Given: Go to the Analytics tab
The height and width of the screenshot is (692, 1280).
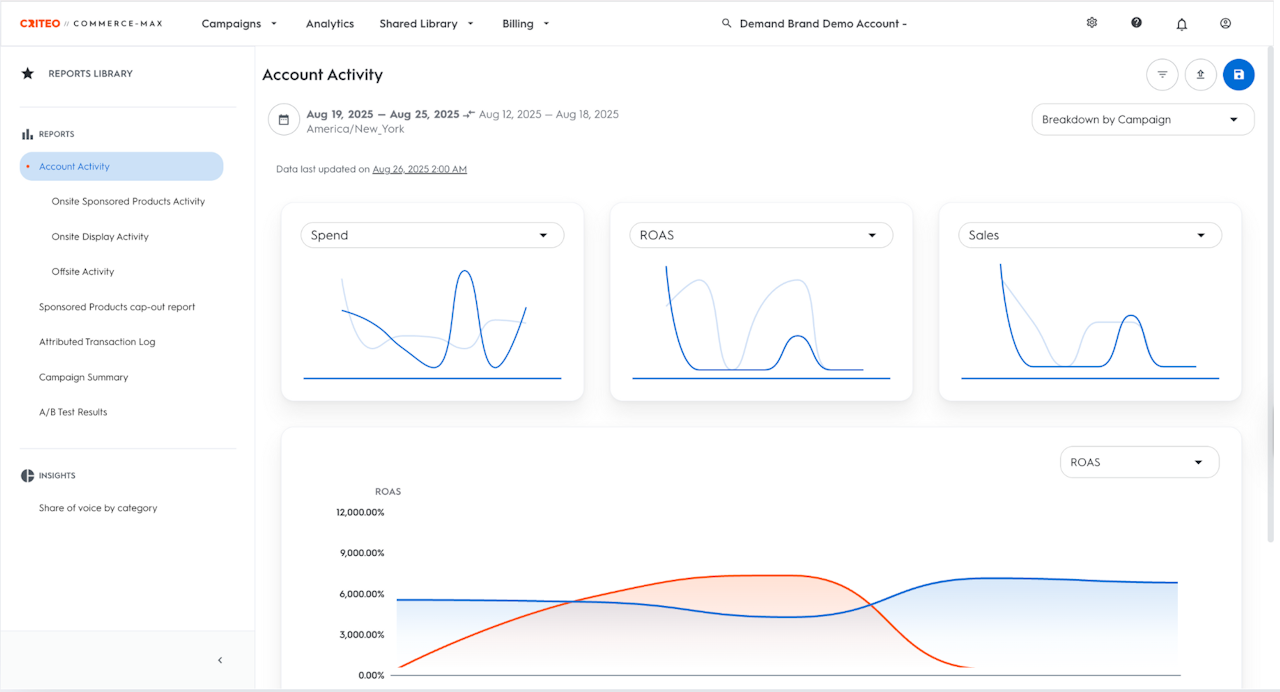Looking at the screenshot, I should pos(330,24).
